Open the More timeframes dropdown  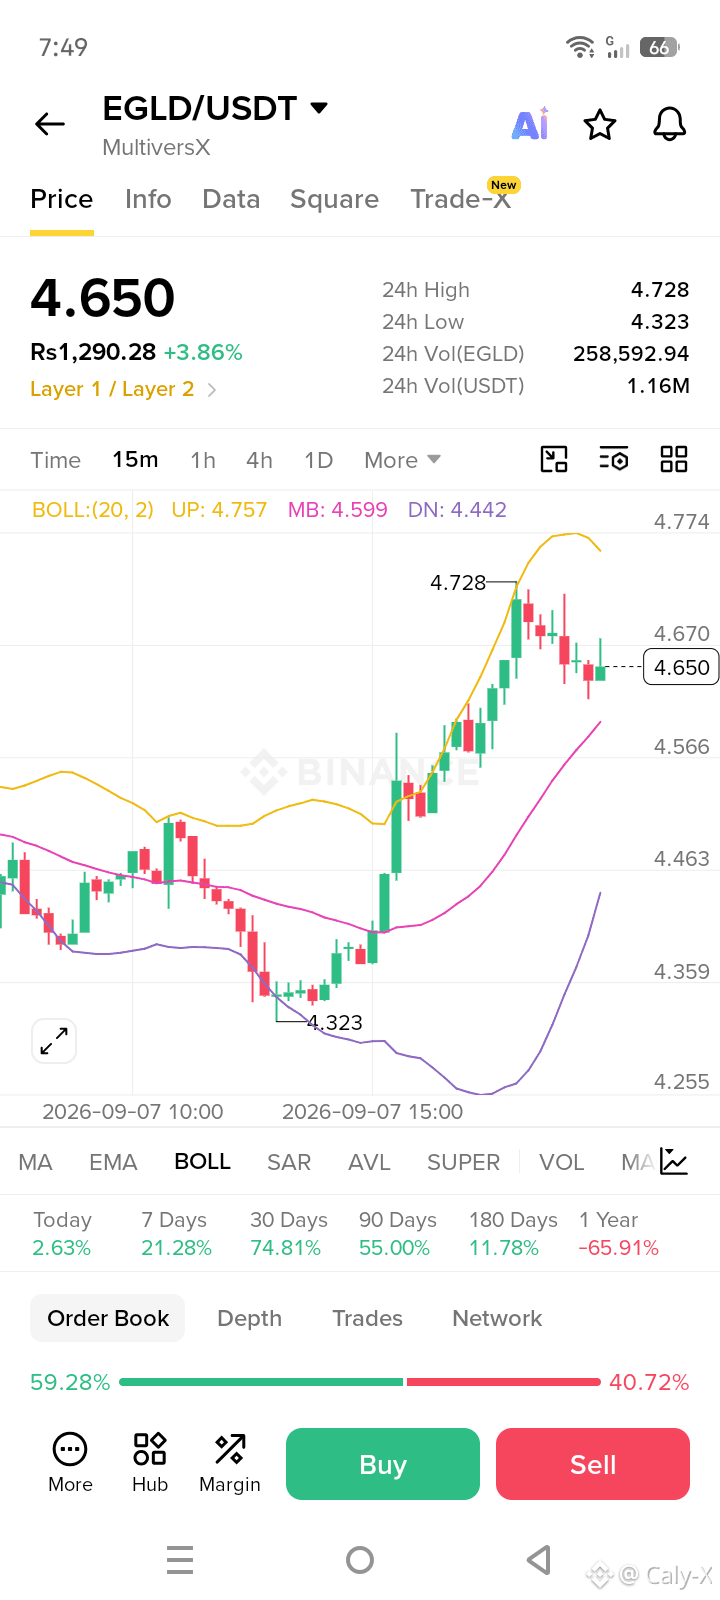pos(402,460)
